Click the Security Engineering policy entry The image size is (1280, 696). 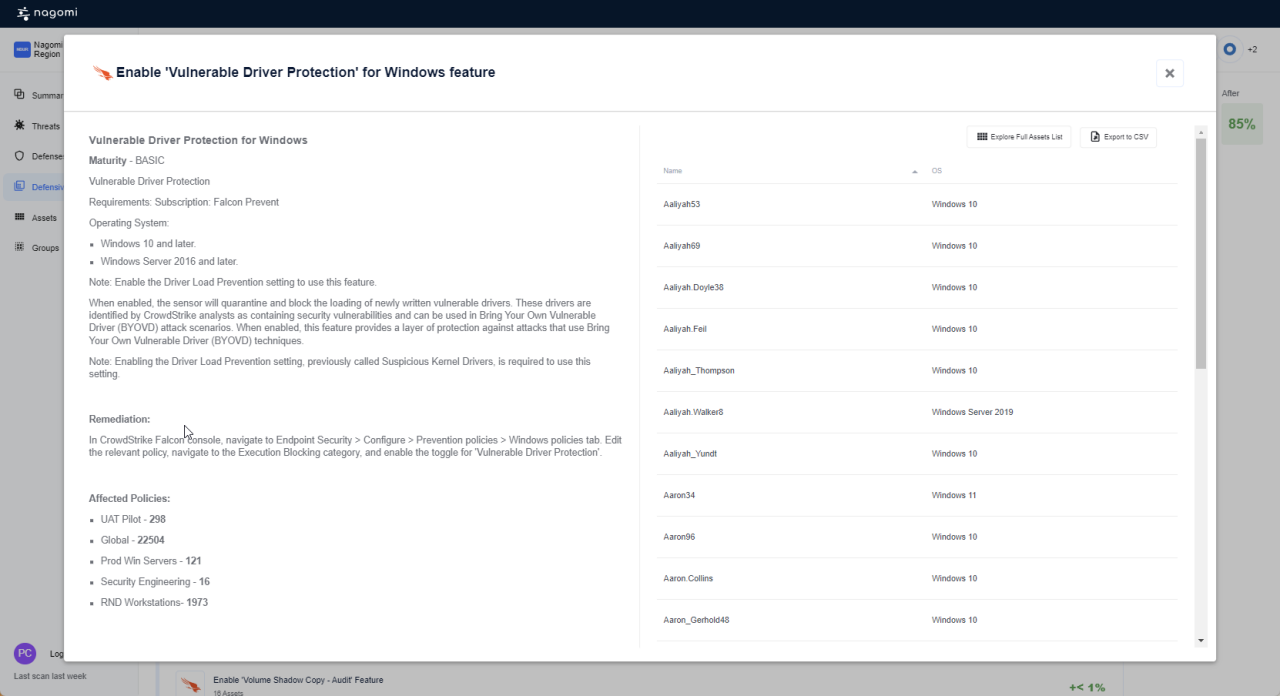pos(155,582)
